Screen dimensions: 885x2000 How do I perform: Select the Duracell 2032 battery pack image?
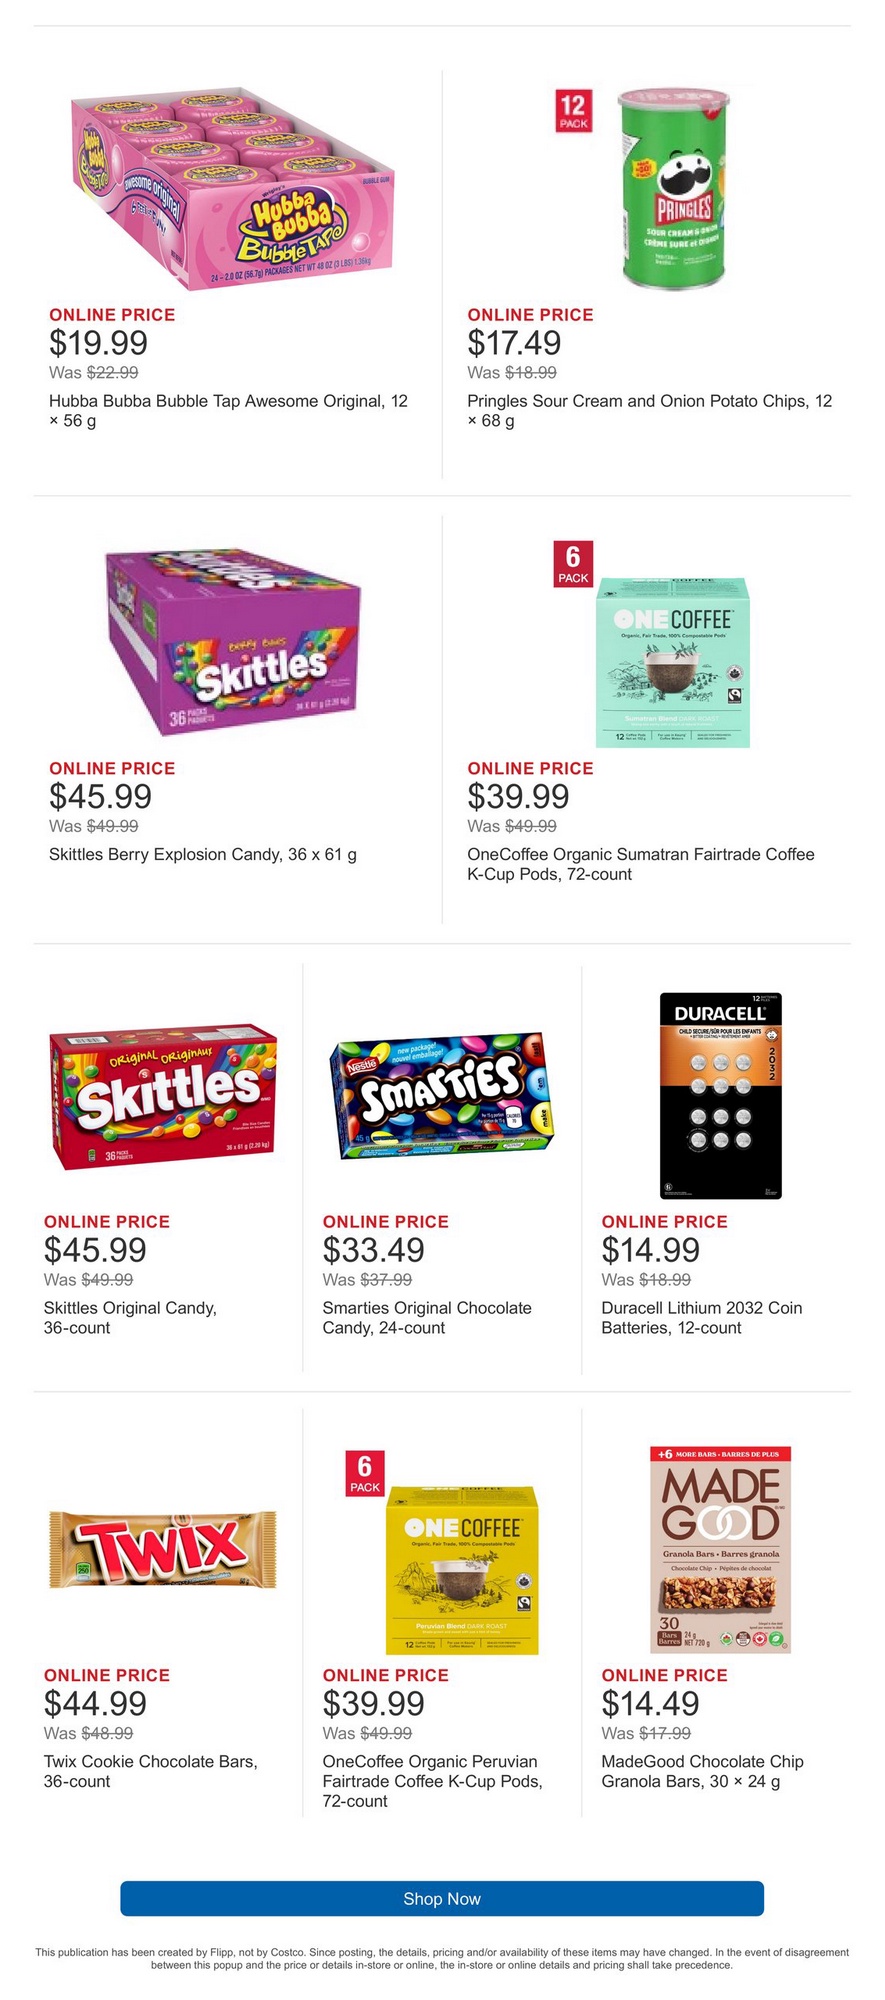[x=720, y=1096]
